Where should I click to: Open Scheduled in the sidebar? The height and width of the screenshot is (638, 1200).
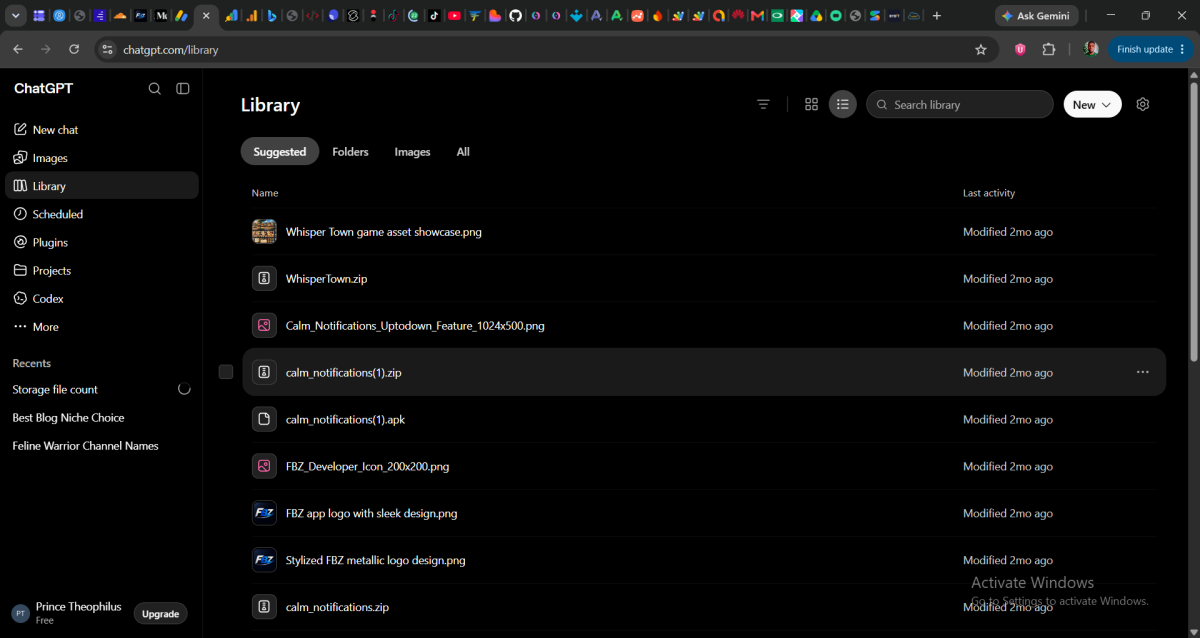click(101, 214)
